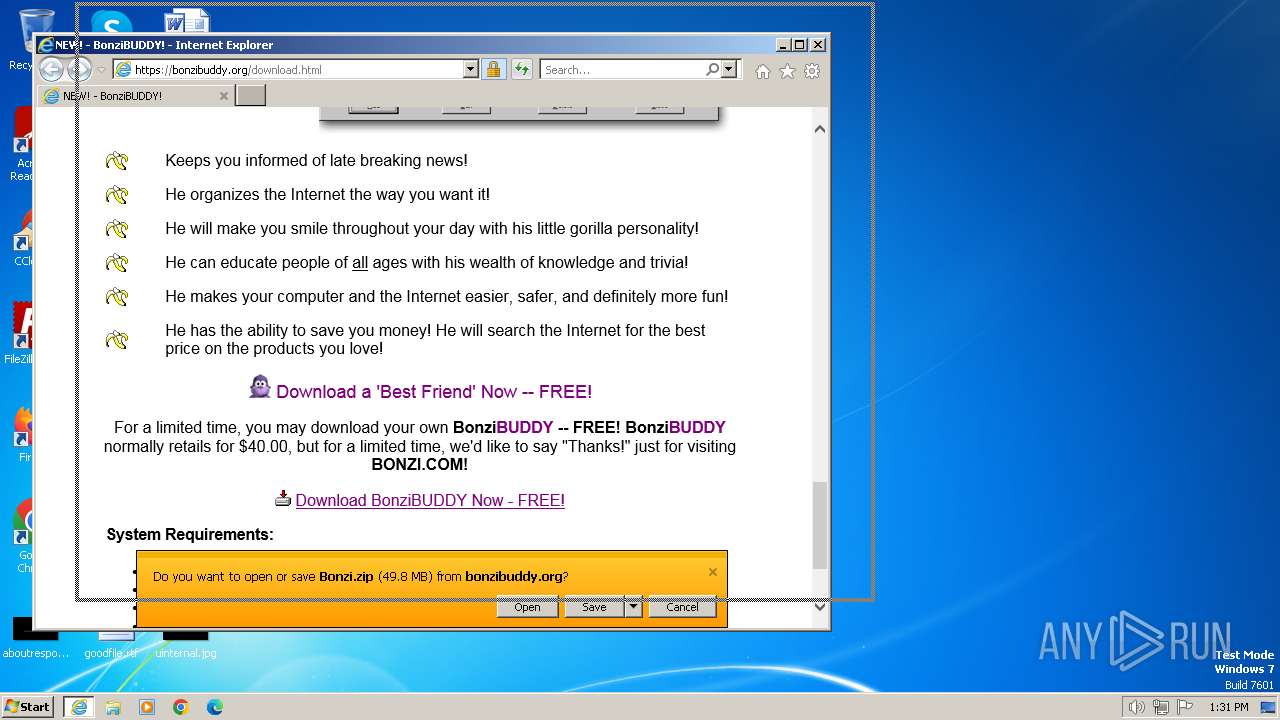Click the Action Center flag tray icon
This screenshot has height=720, width=1280.
pyautogui.click(x=1185, y=707)
